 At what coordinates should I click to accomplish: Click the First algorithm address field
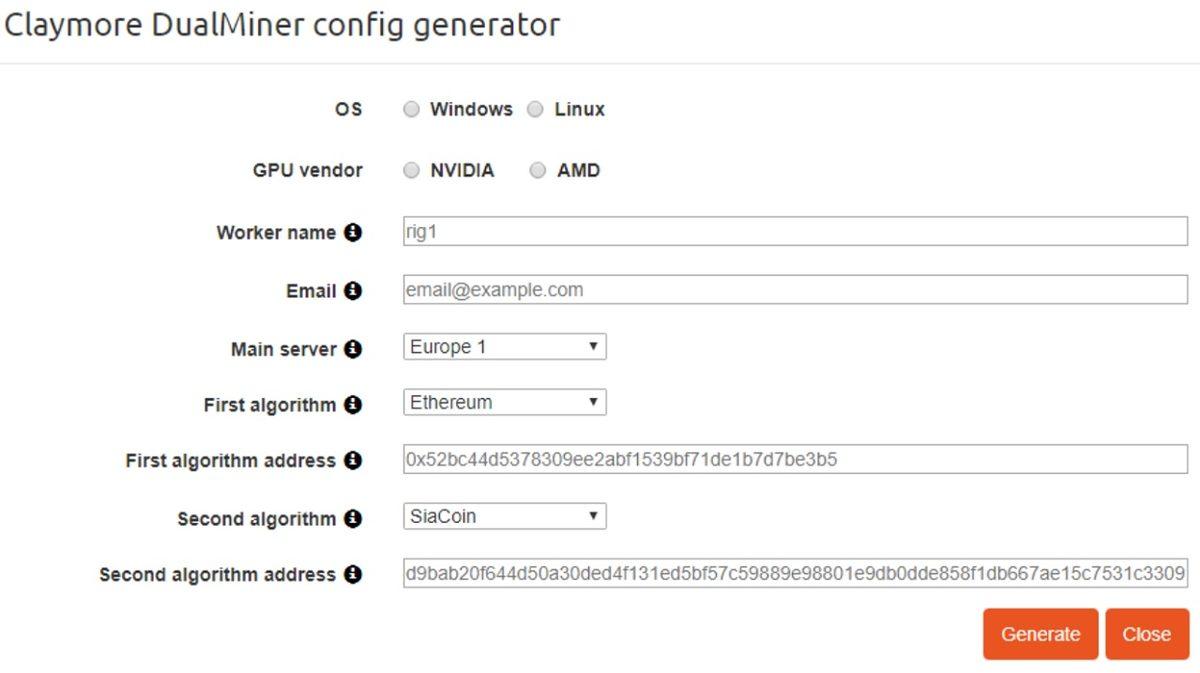794,460
